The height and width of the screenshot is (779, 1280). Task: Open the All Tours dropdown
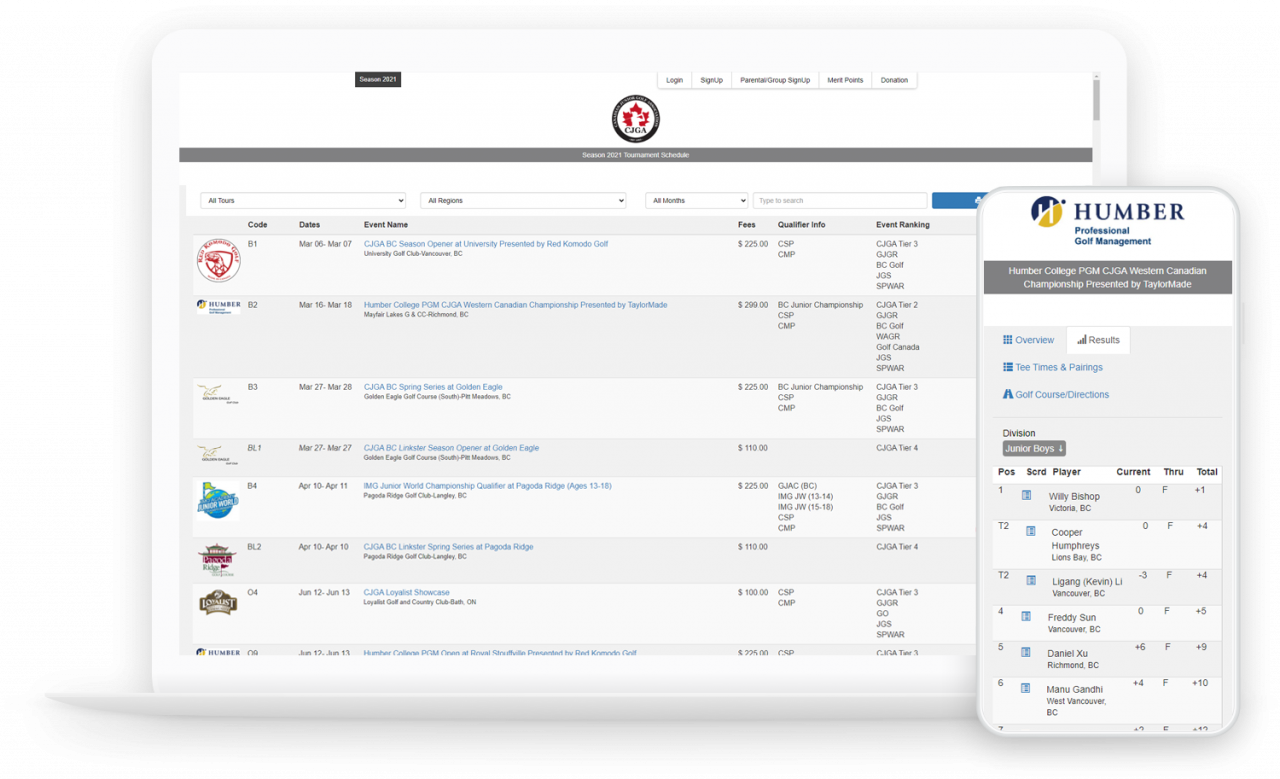[302, 200]
